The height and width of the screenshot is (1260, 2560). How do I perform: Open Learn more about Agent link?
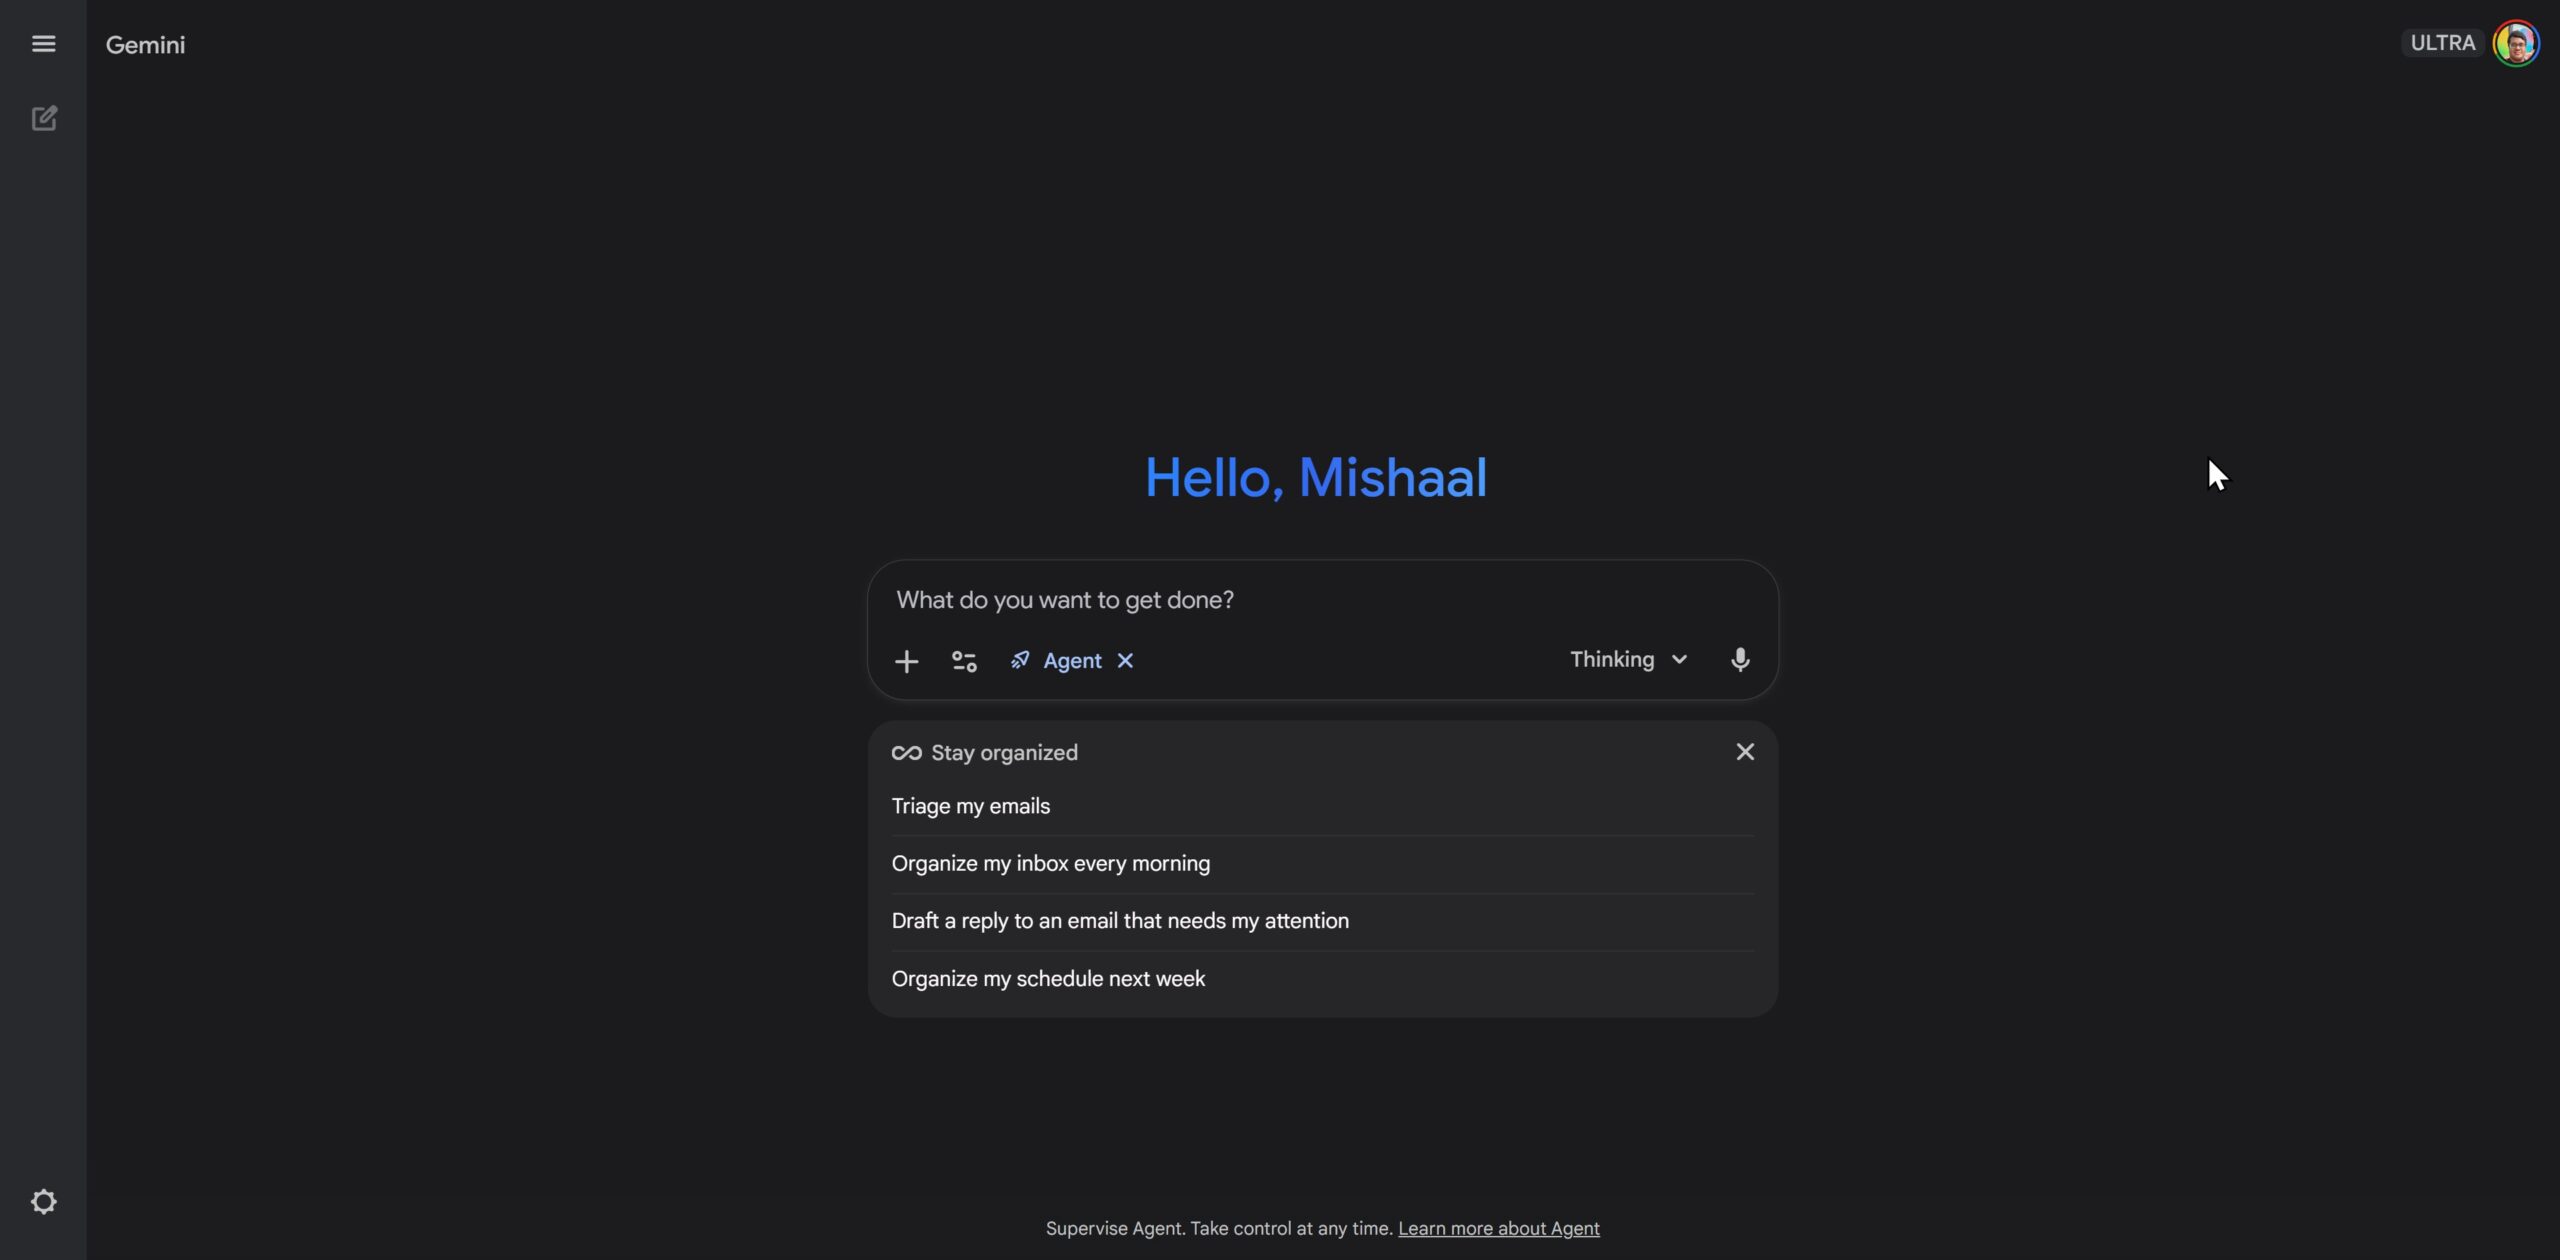click(x=1498, y=1228)
